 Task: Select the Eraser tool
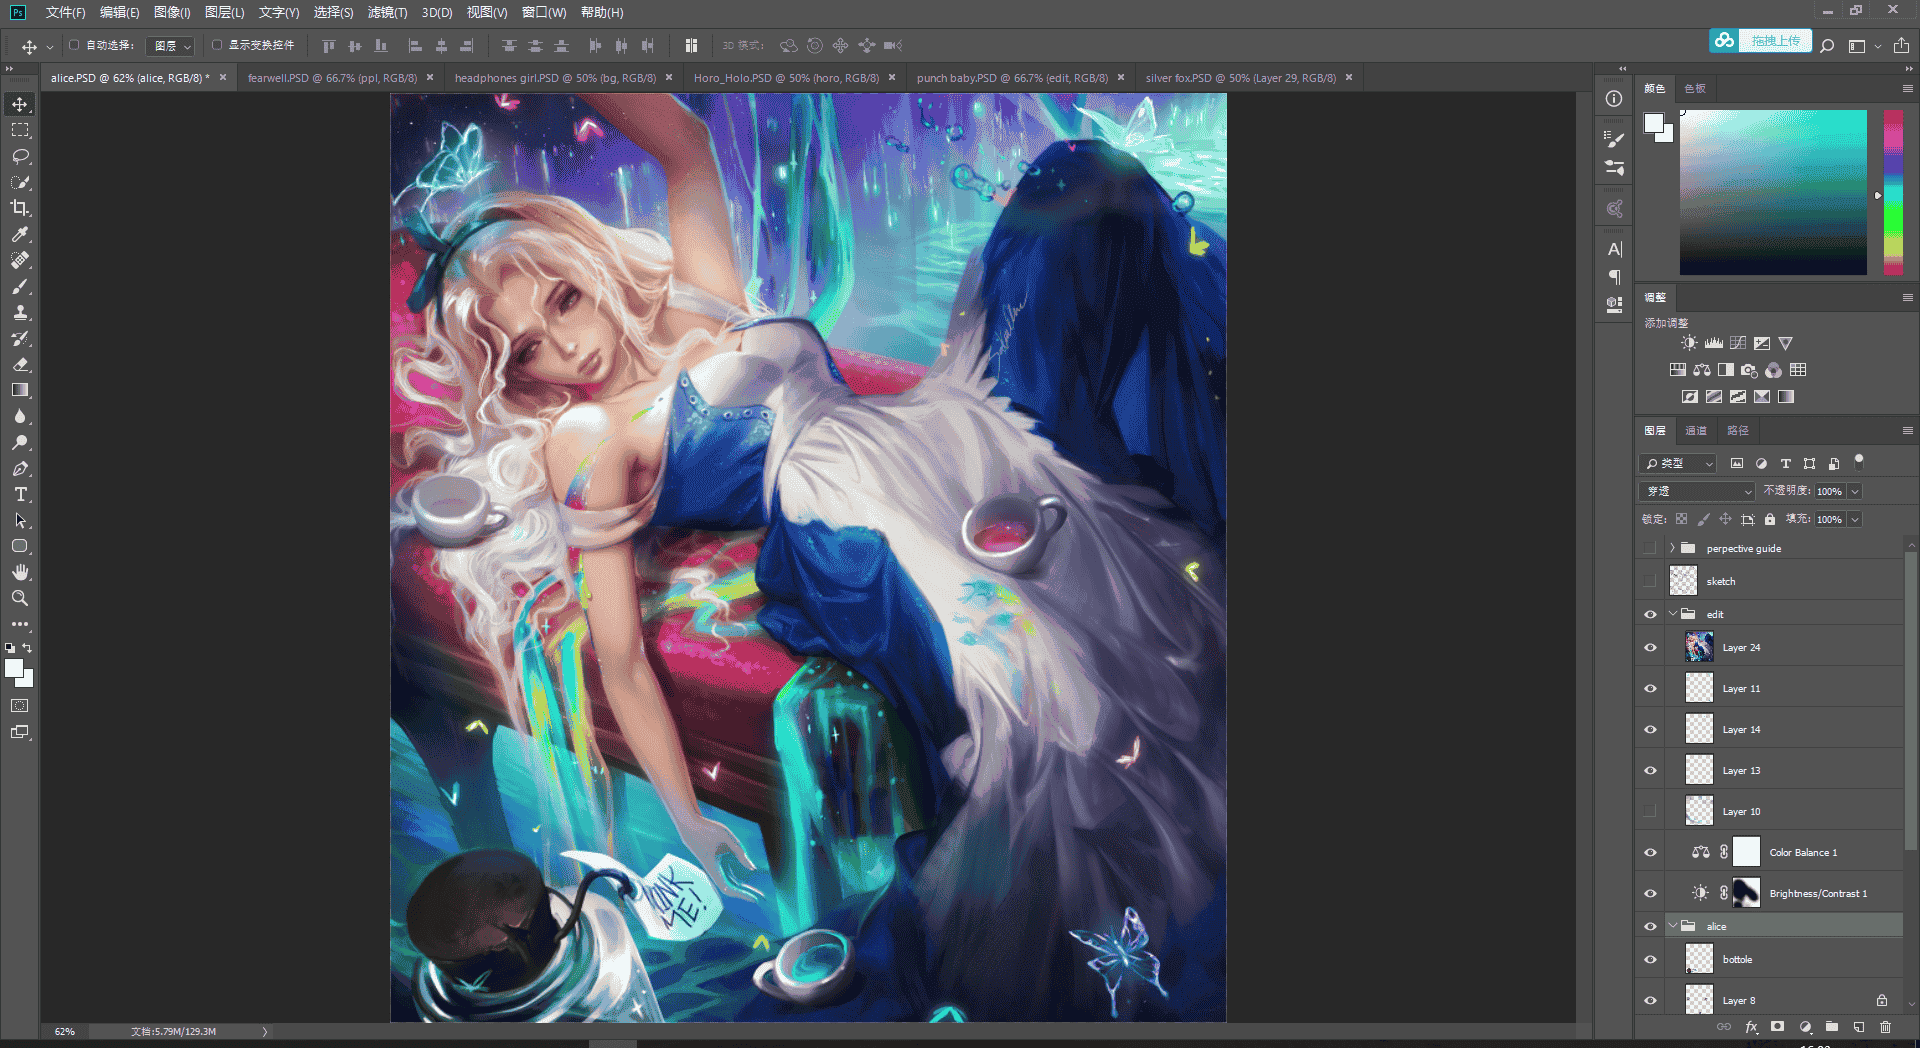point(20,364)
